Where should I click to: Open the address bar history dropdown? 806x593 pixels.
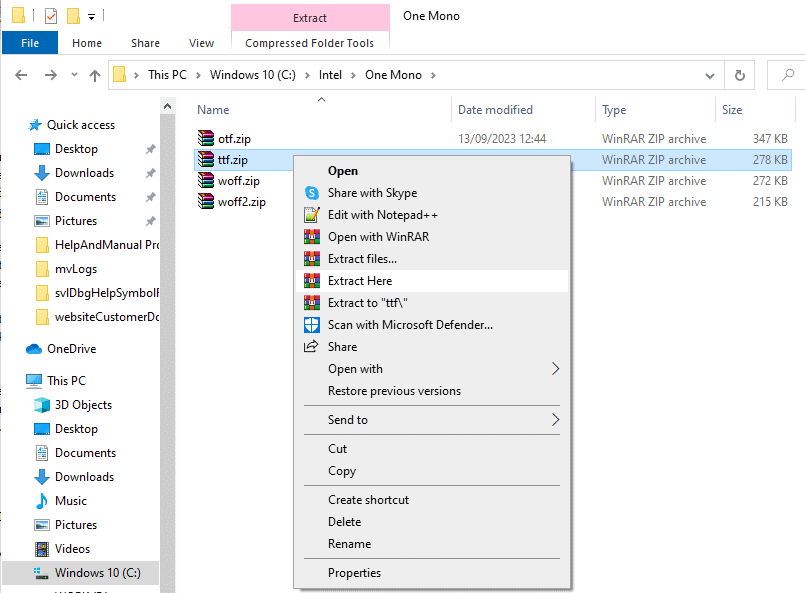point(710,76)
